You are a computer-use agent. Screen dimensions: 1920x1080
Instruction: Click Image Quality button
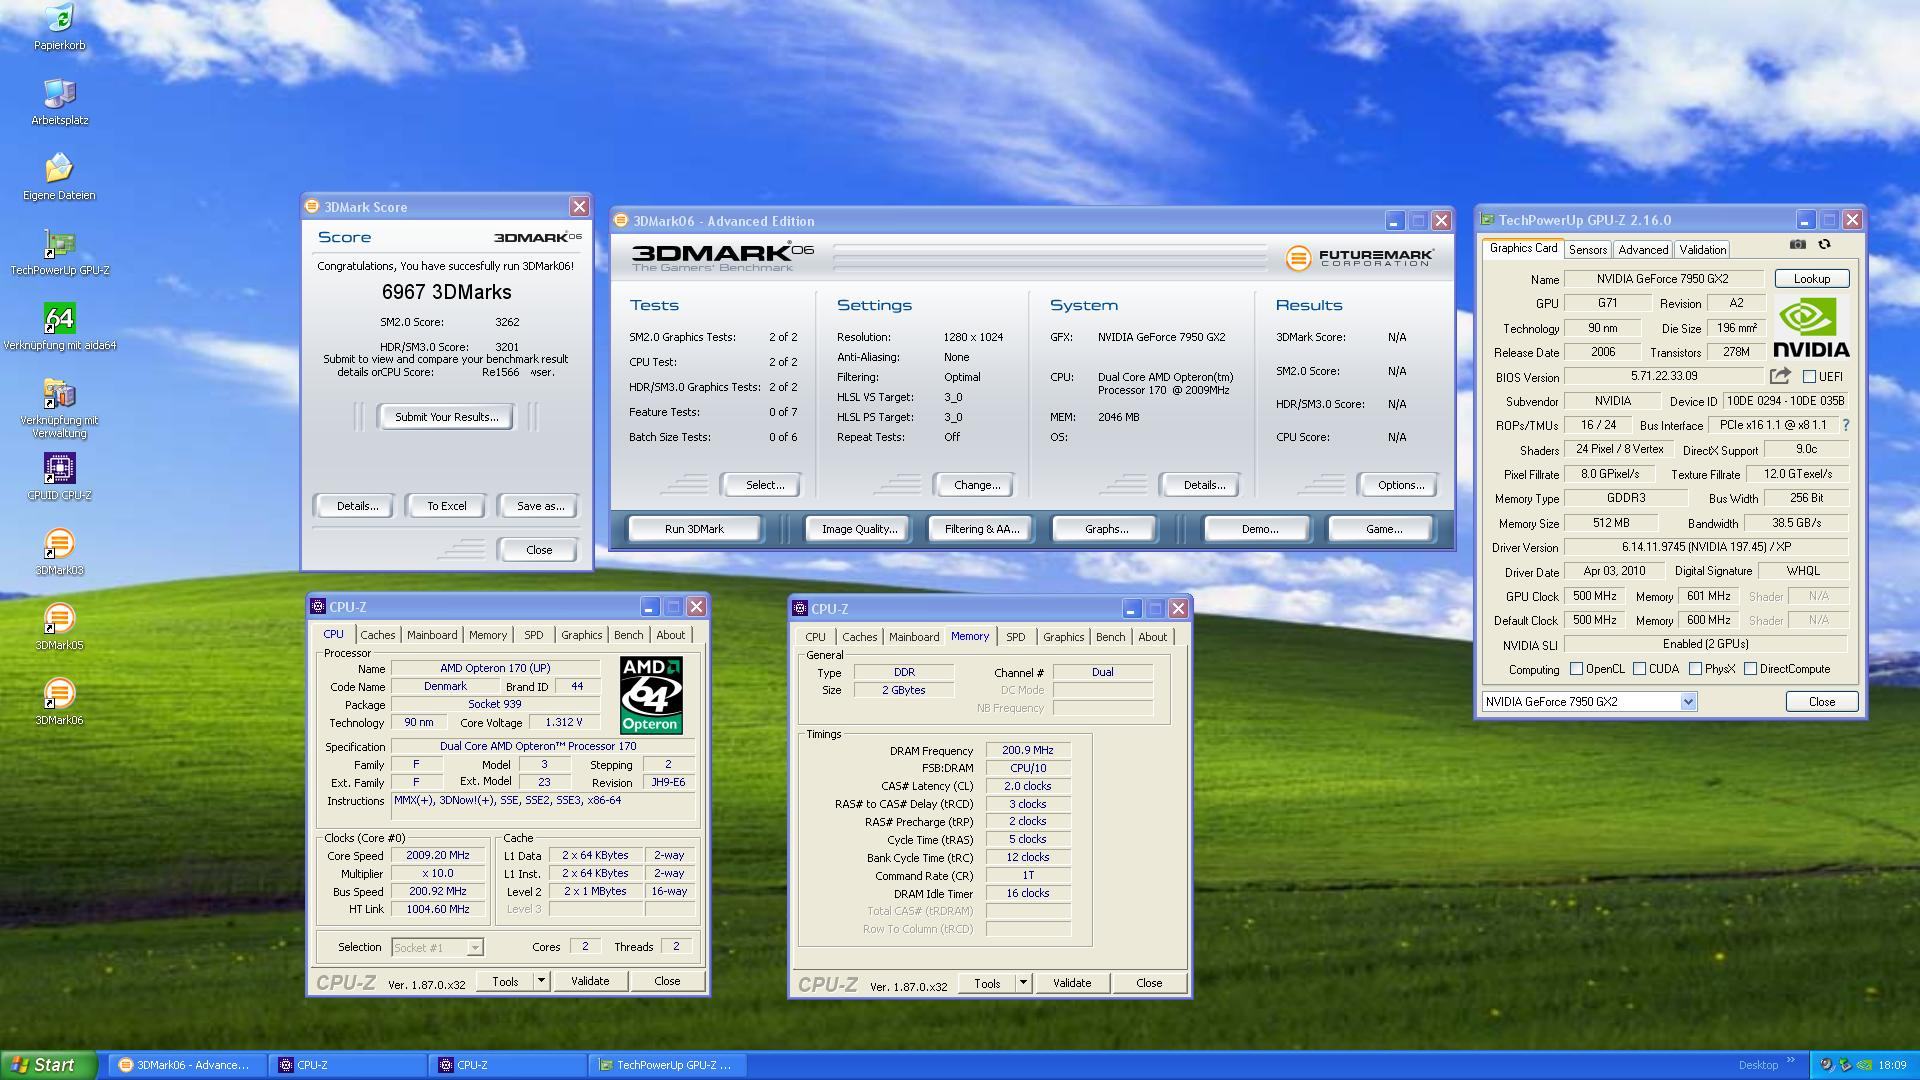point(859,529)
